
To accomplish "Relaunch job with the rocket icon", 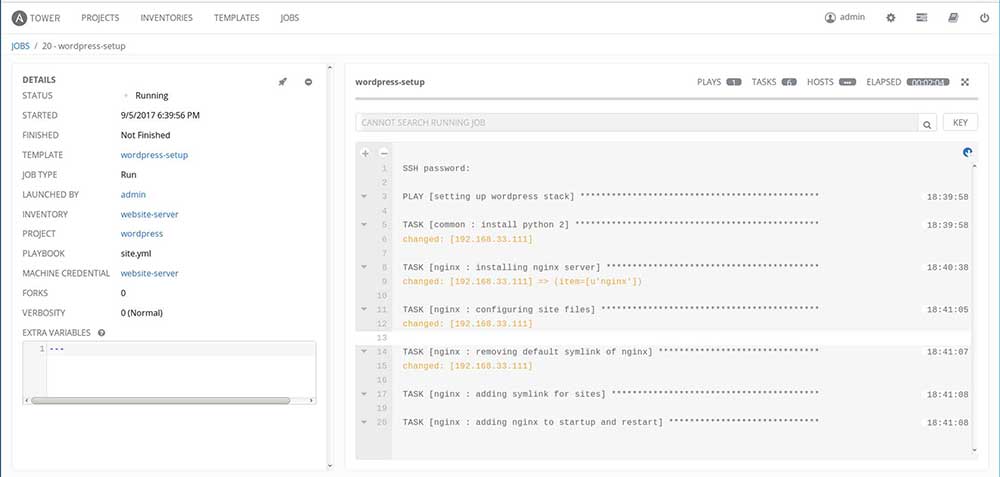I will 283,81.
